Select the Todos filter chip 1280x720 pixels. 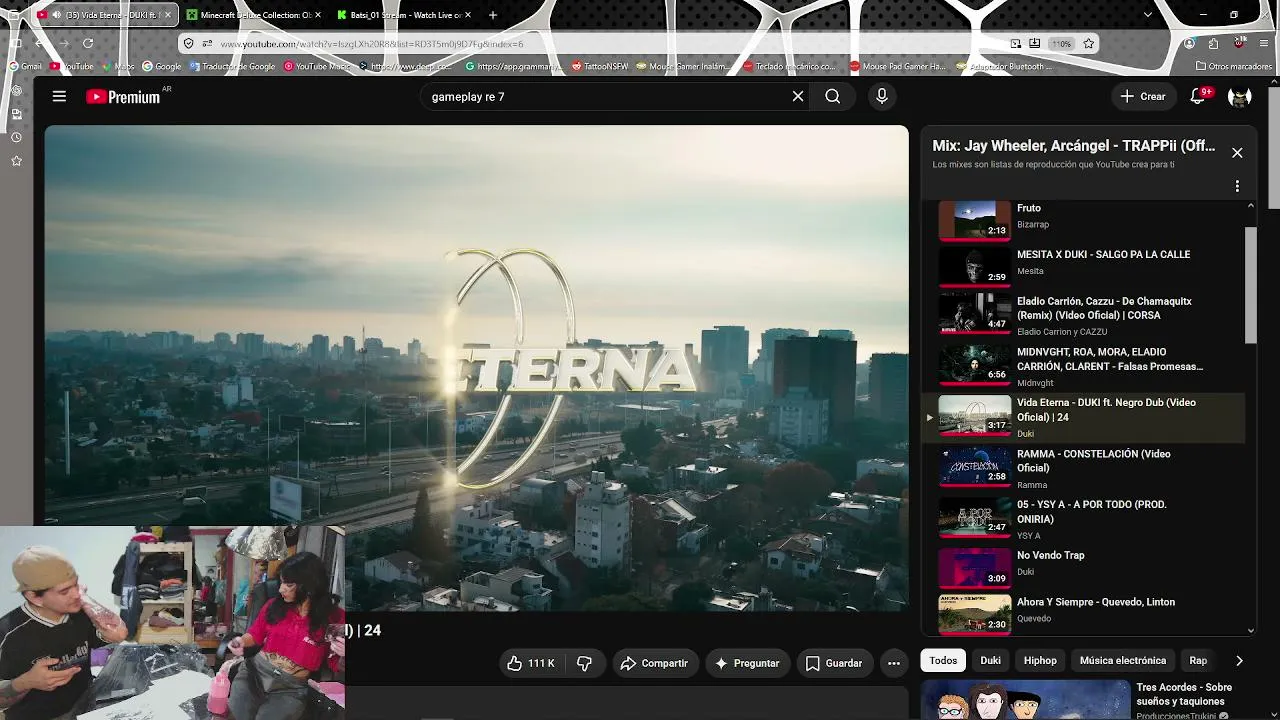[x=943, y=660]
